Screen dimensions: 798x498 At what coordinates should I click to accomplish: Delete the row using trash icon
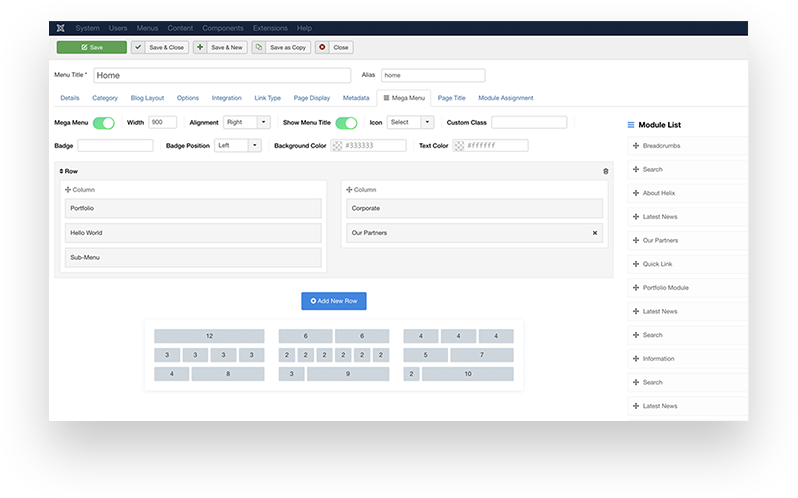click(605, 171)
